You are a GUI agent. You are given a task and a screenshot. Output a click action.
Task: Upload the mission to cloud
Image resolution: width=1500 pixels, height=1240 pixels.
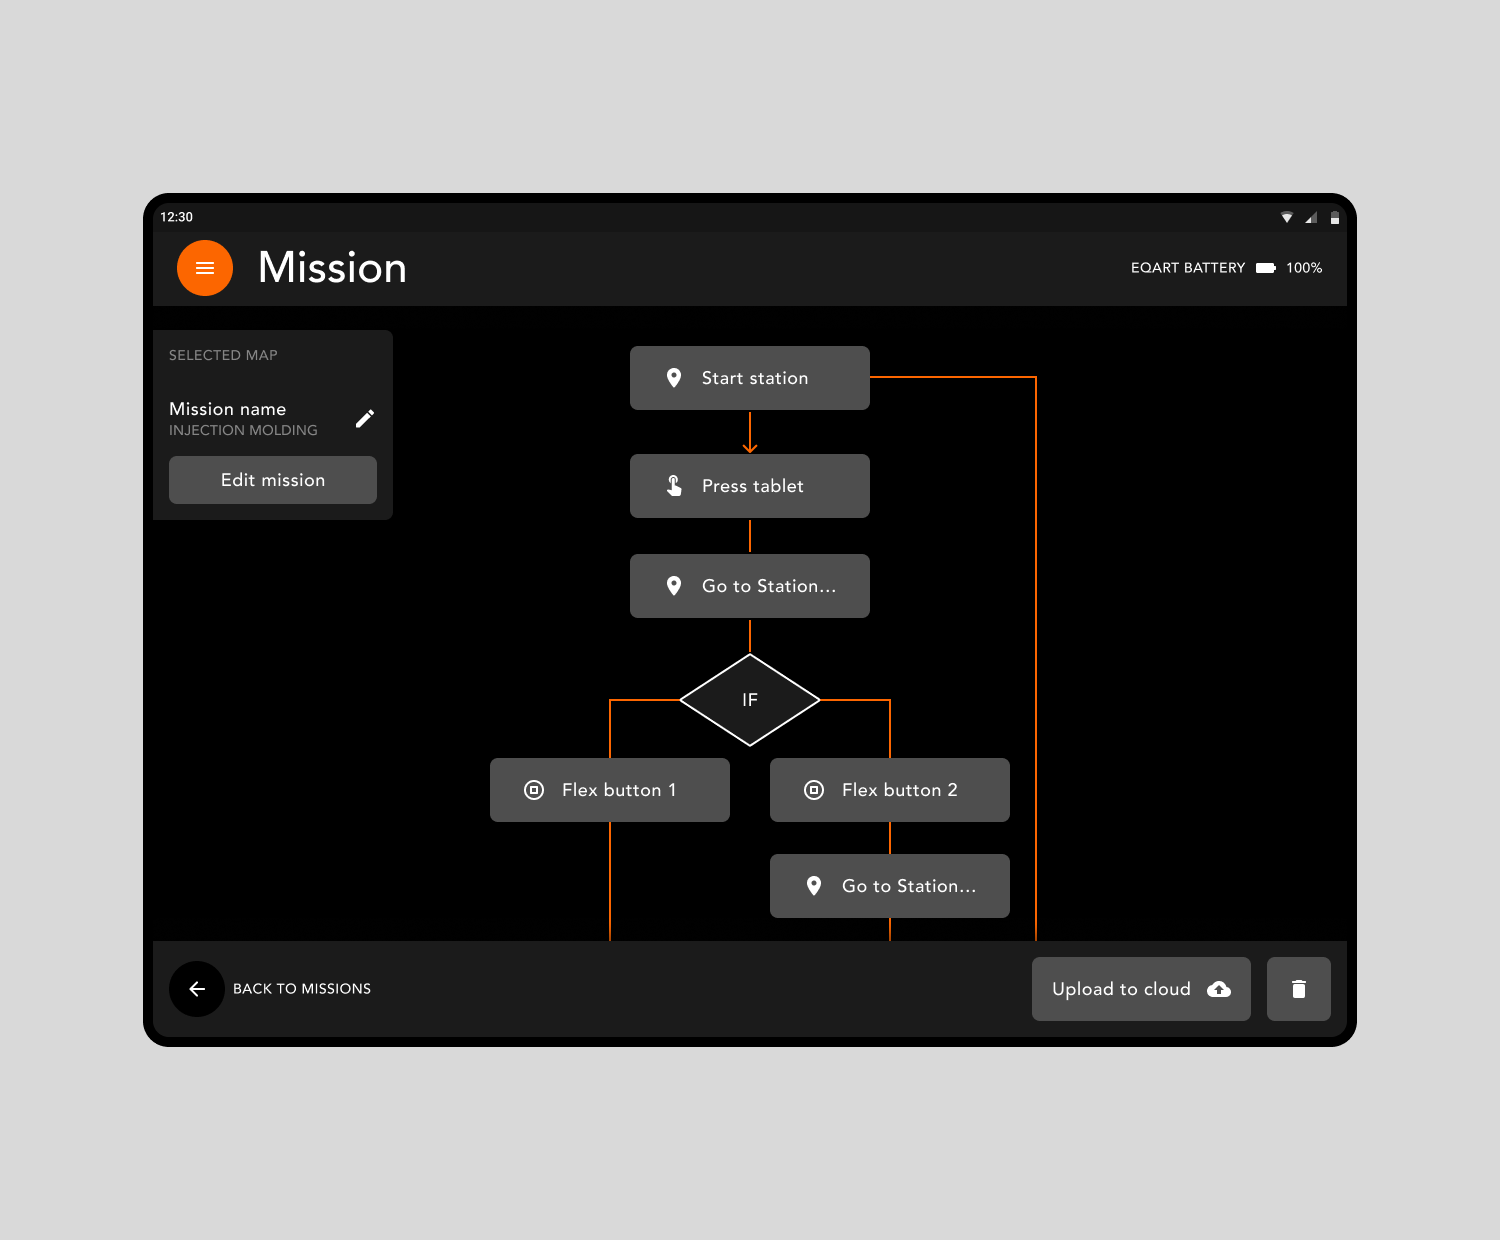pyautogui.click(x=1141, y=989)
